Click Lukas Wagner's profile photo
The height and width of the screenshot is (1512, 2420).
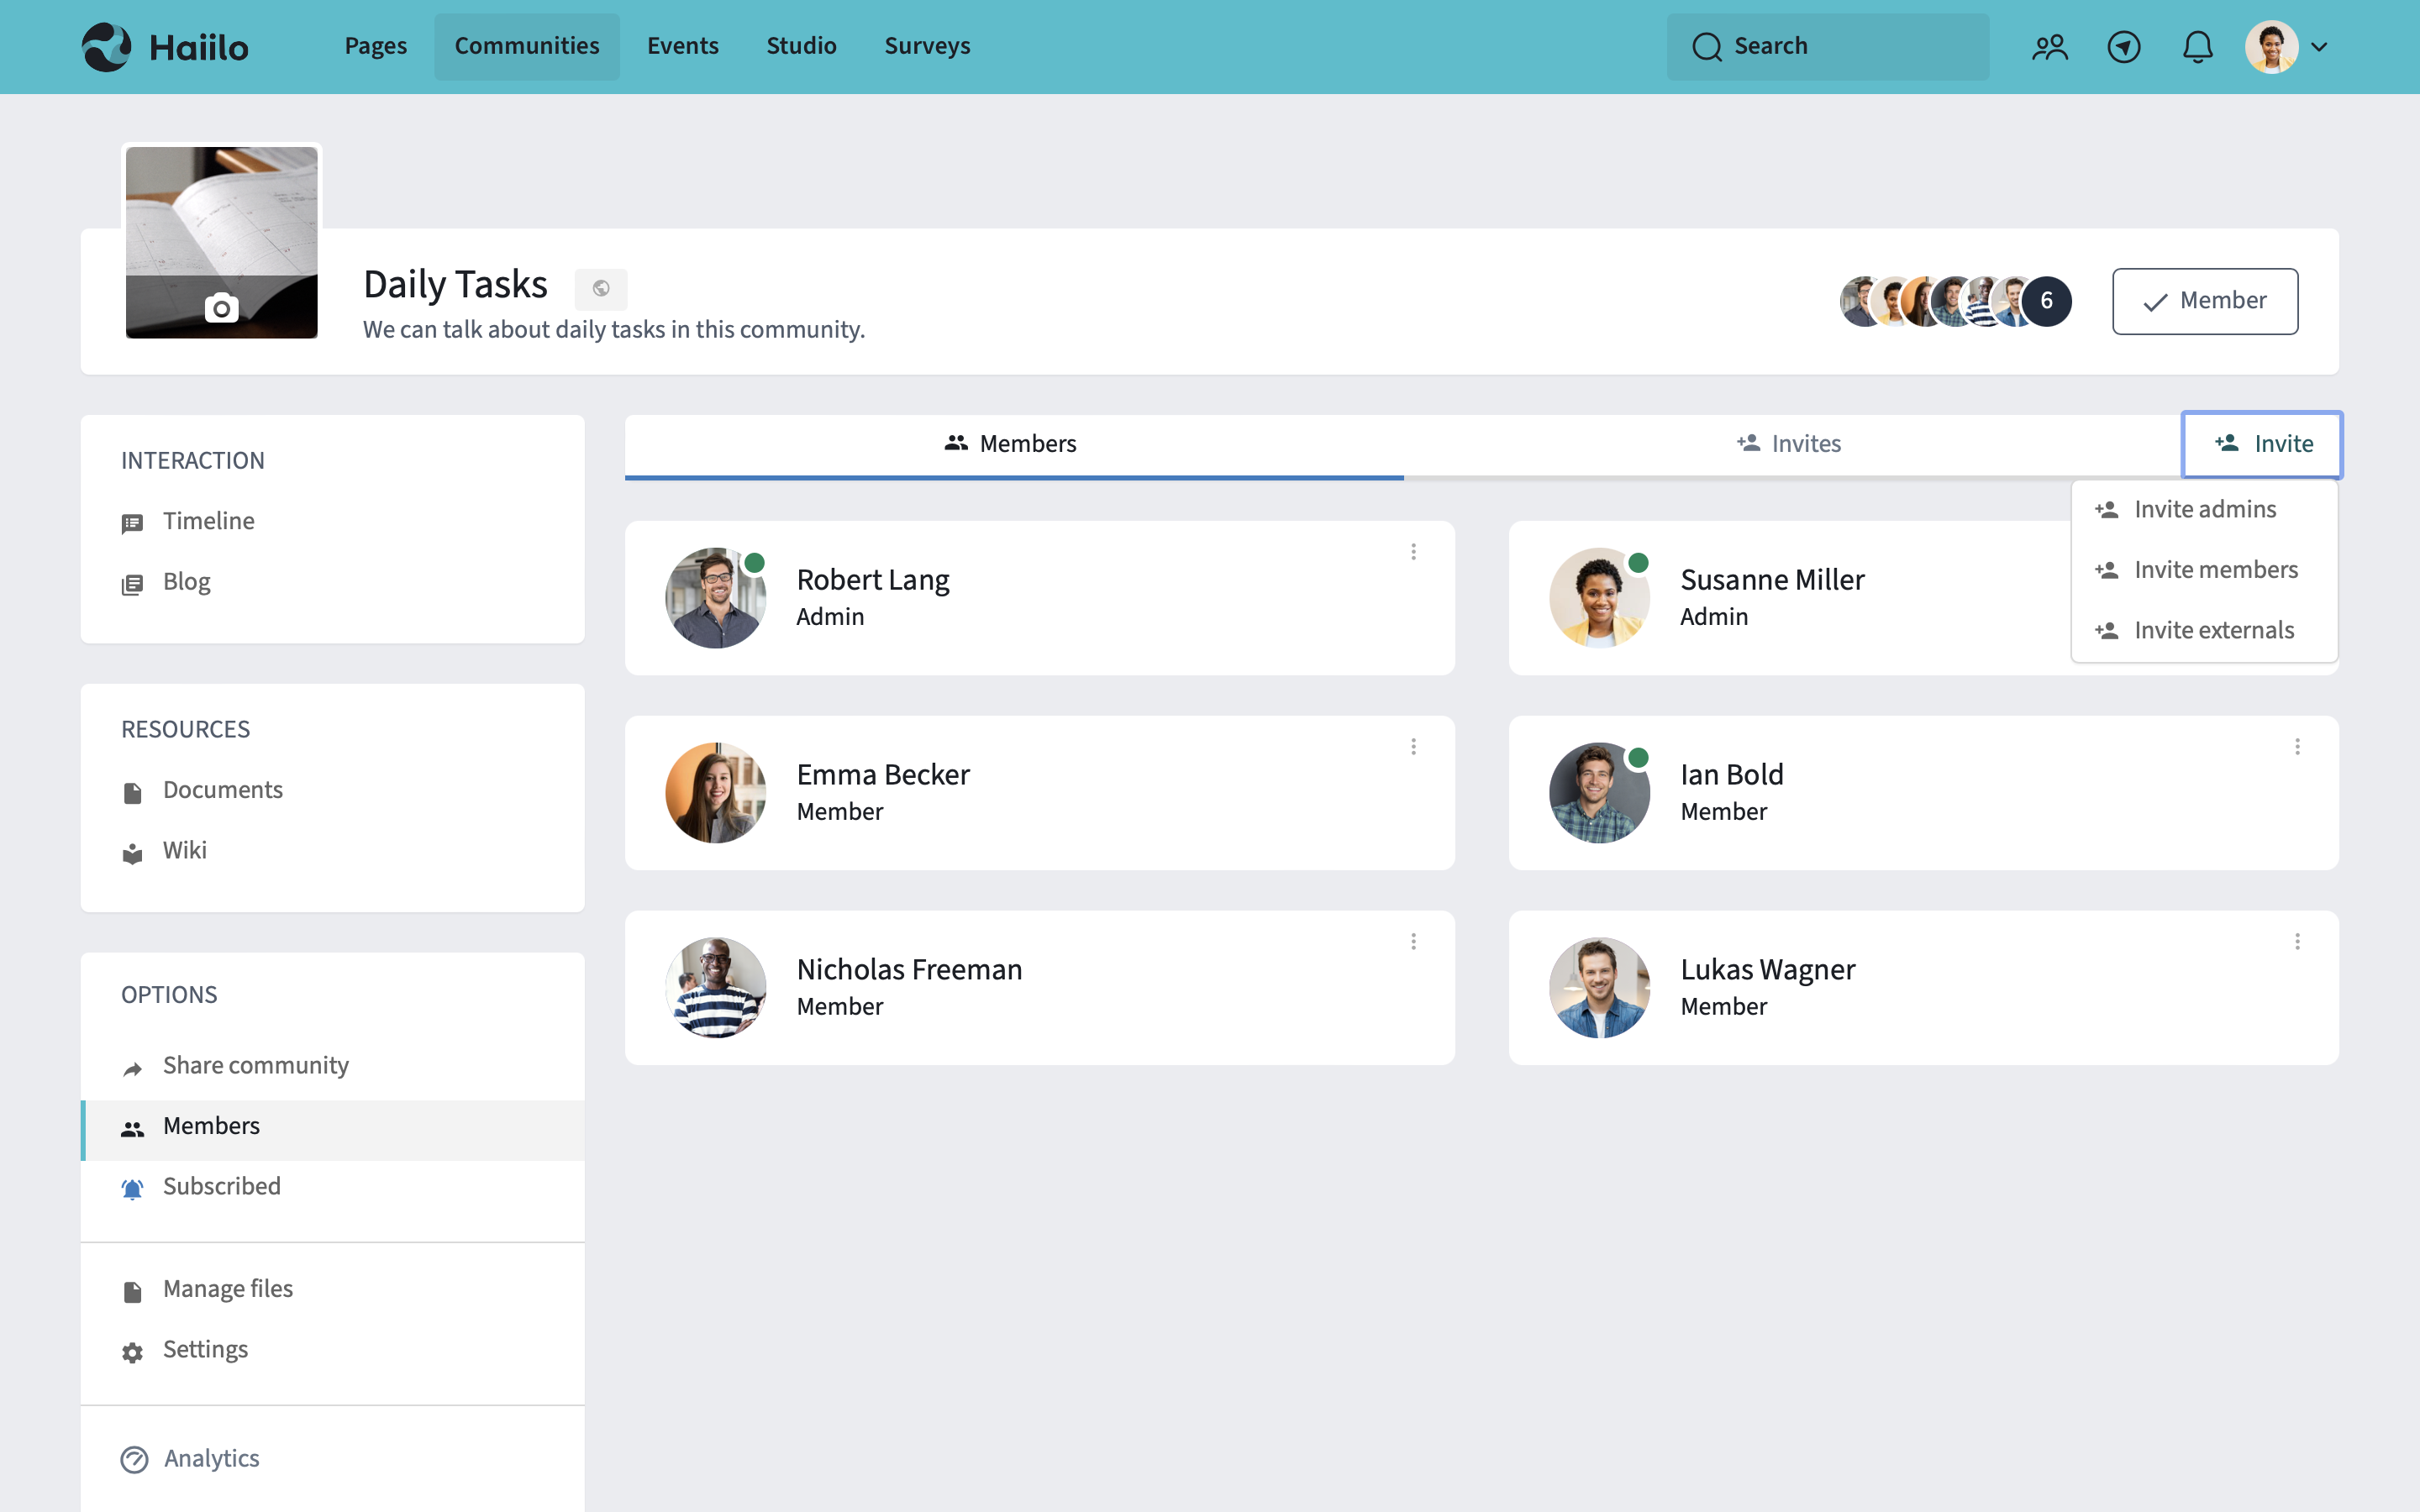(x=1600, y=988)
